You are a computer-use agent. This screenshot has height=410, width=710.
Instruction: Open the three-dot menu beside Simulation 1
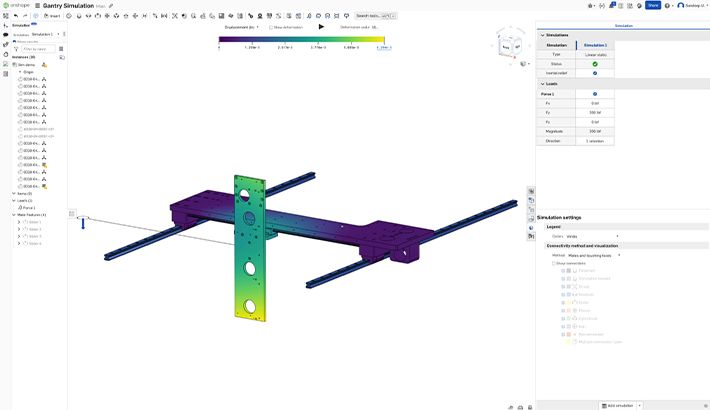click(64, 34)
